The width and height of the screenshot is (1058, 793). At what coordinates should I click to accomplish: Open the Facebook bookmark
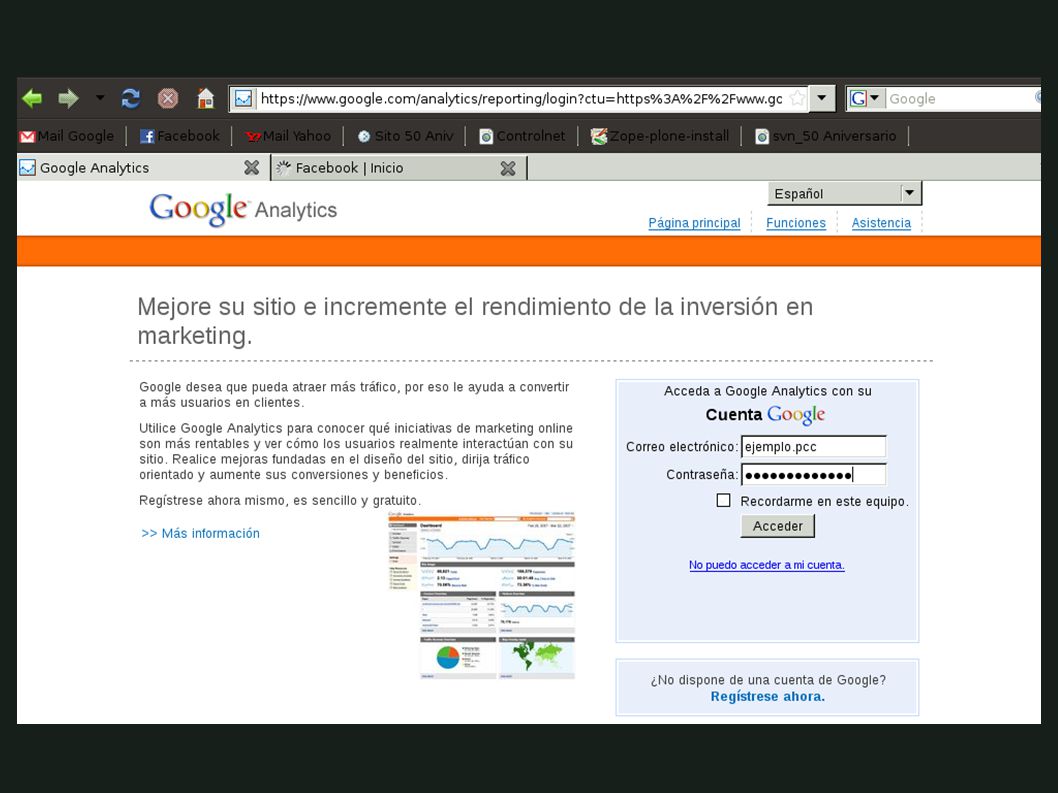tap(179, 136)
